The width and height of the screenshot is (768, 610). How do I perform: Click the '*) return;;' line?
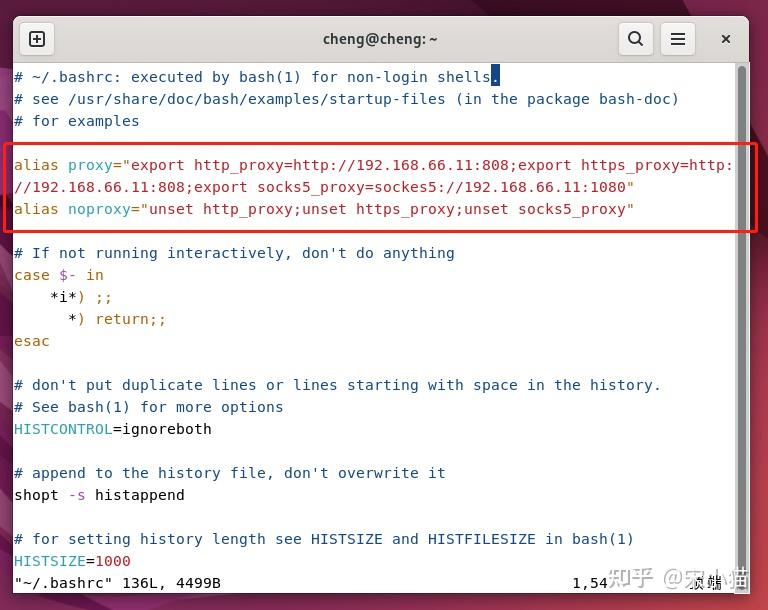click(x=117, y=319)
